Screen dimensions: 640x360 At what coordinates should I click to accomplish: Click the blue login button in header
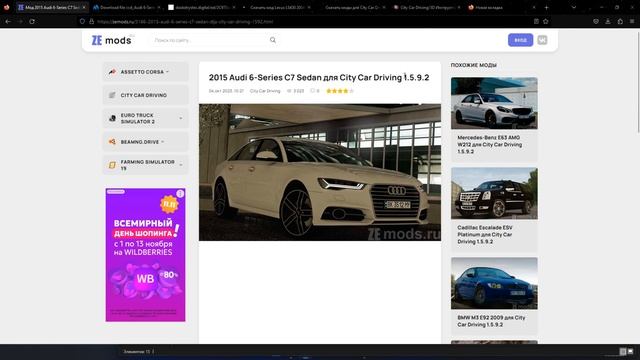[x=520, y=40]
